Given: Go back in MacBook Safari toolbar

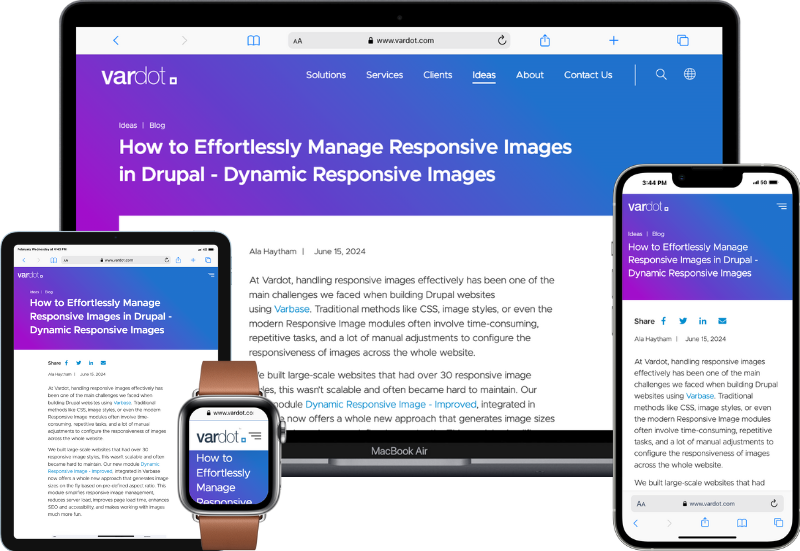Looking at the screenshot, I should pyautogui.click(x=116, y=40).
